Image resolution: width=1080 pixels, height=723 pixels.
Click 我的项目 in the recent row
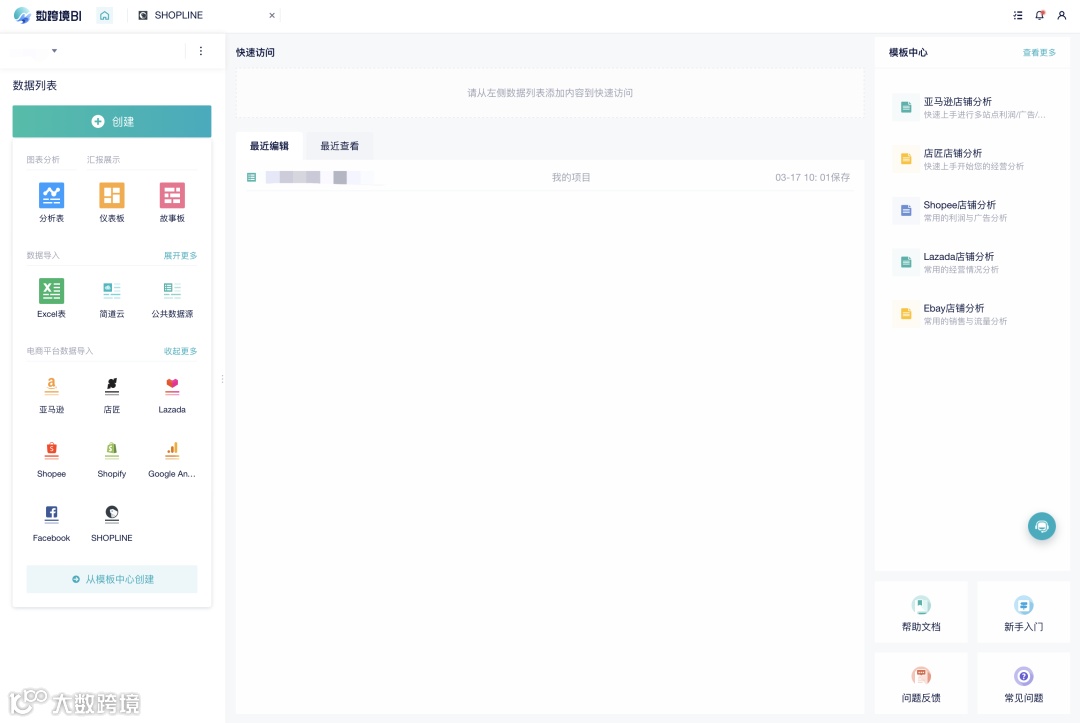point(571,178)
